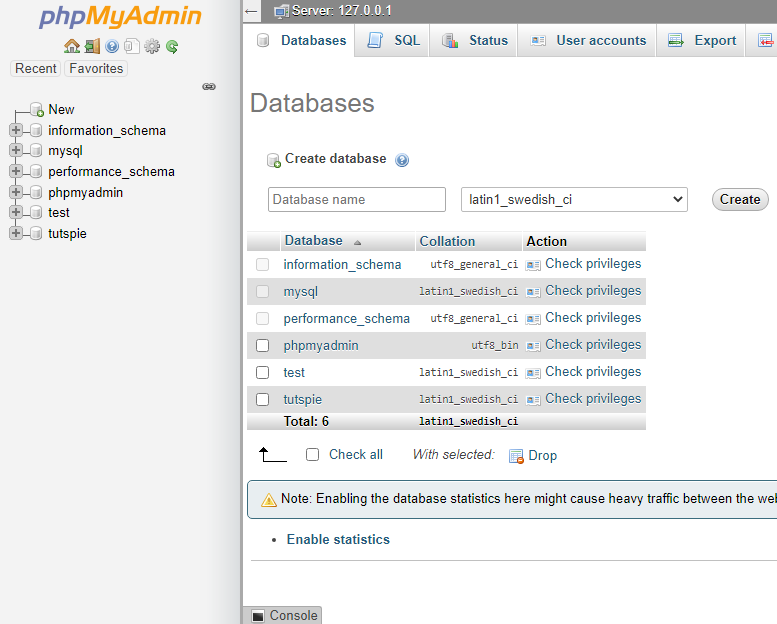The image size is (777, 624).
Task: Click the performance_schema row checkbox
Action: coord(263,318)
